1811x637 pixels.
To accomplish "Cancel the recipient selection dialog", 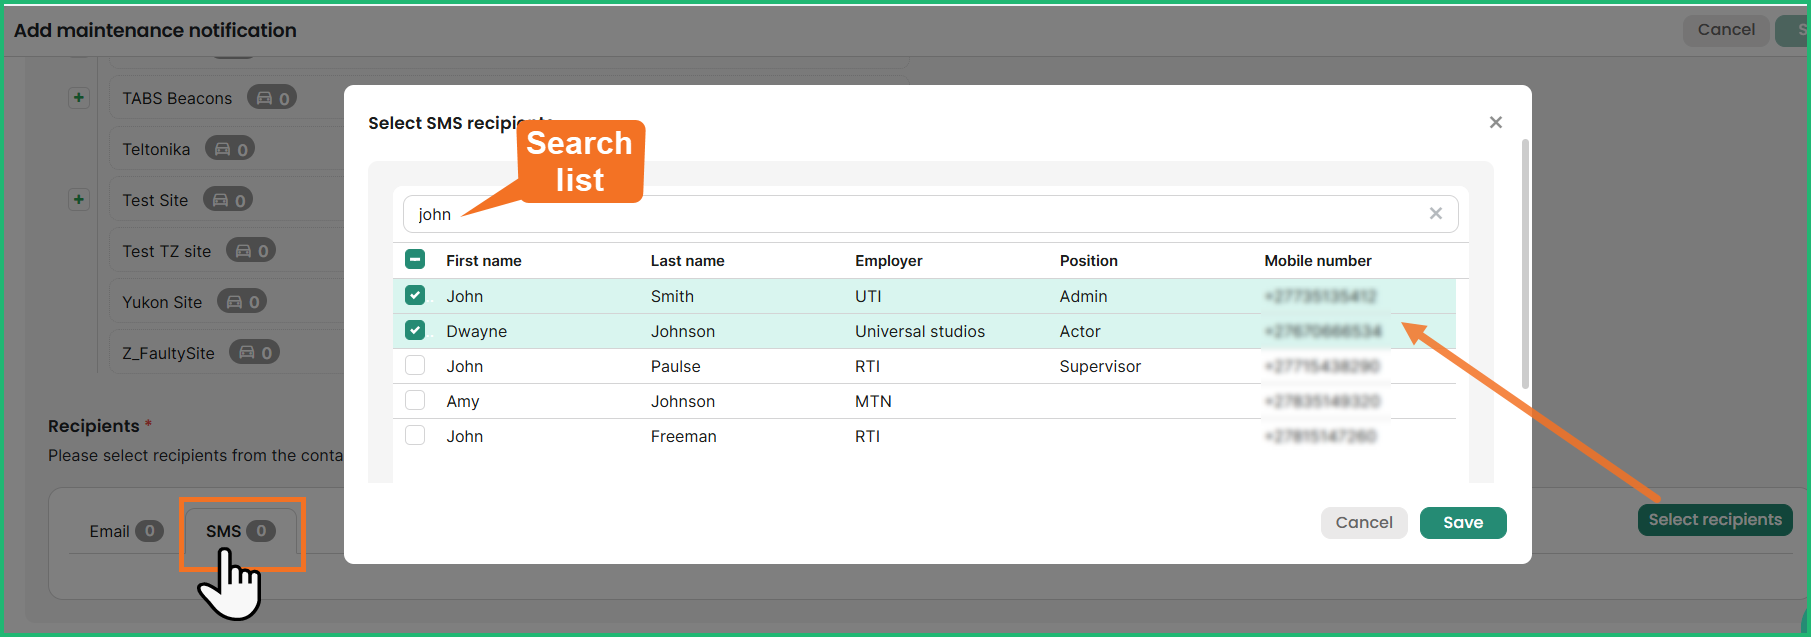I will [x=1363, y=523].
